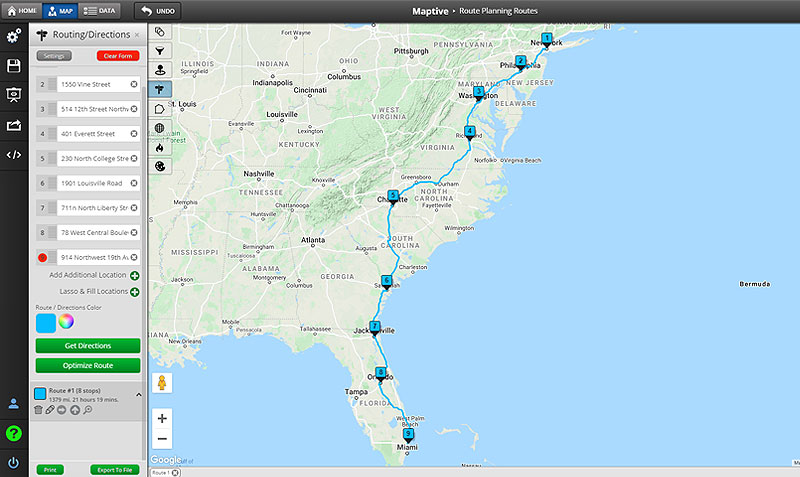Open the filter tool in map toolbar
Screen dimensions: 800x477
click(x=160, y=50)
